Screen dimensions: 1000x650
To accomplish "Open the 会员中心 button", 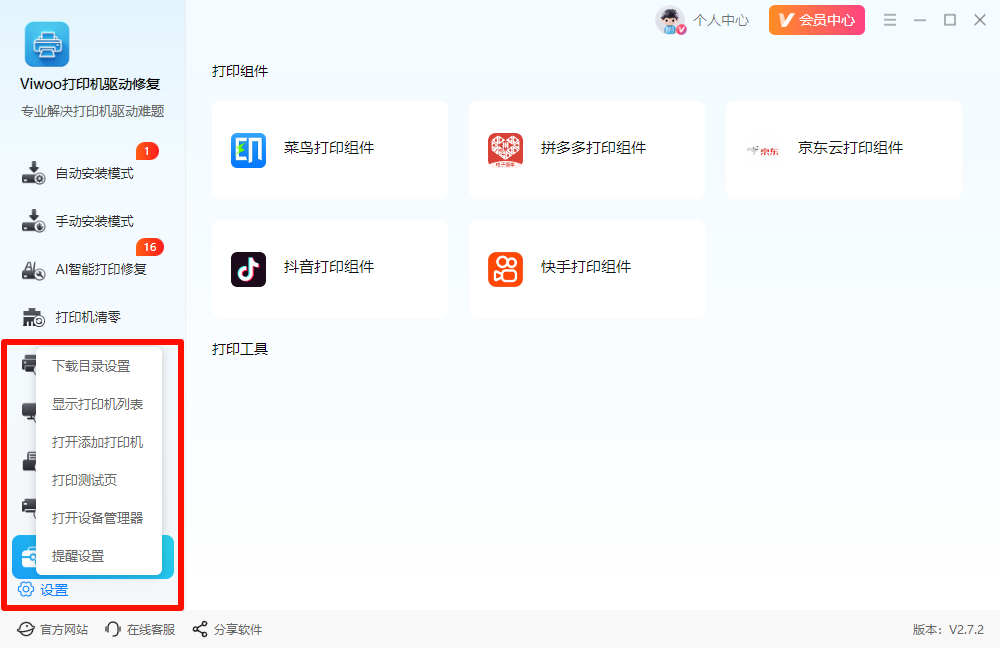I will [x=816, y=20].
